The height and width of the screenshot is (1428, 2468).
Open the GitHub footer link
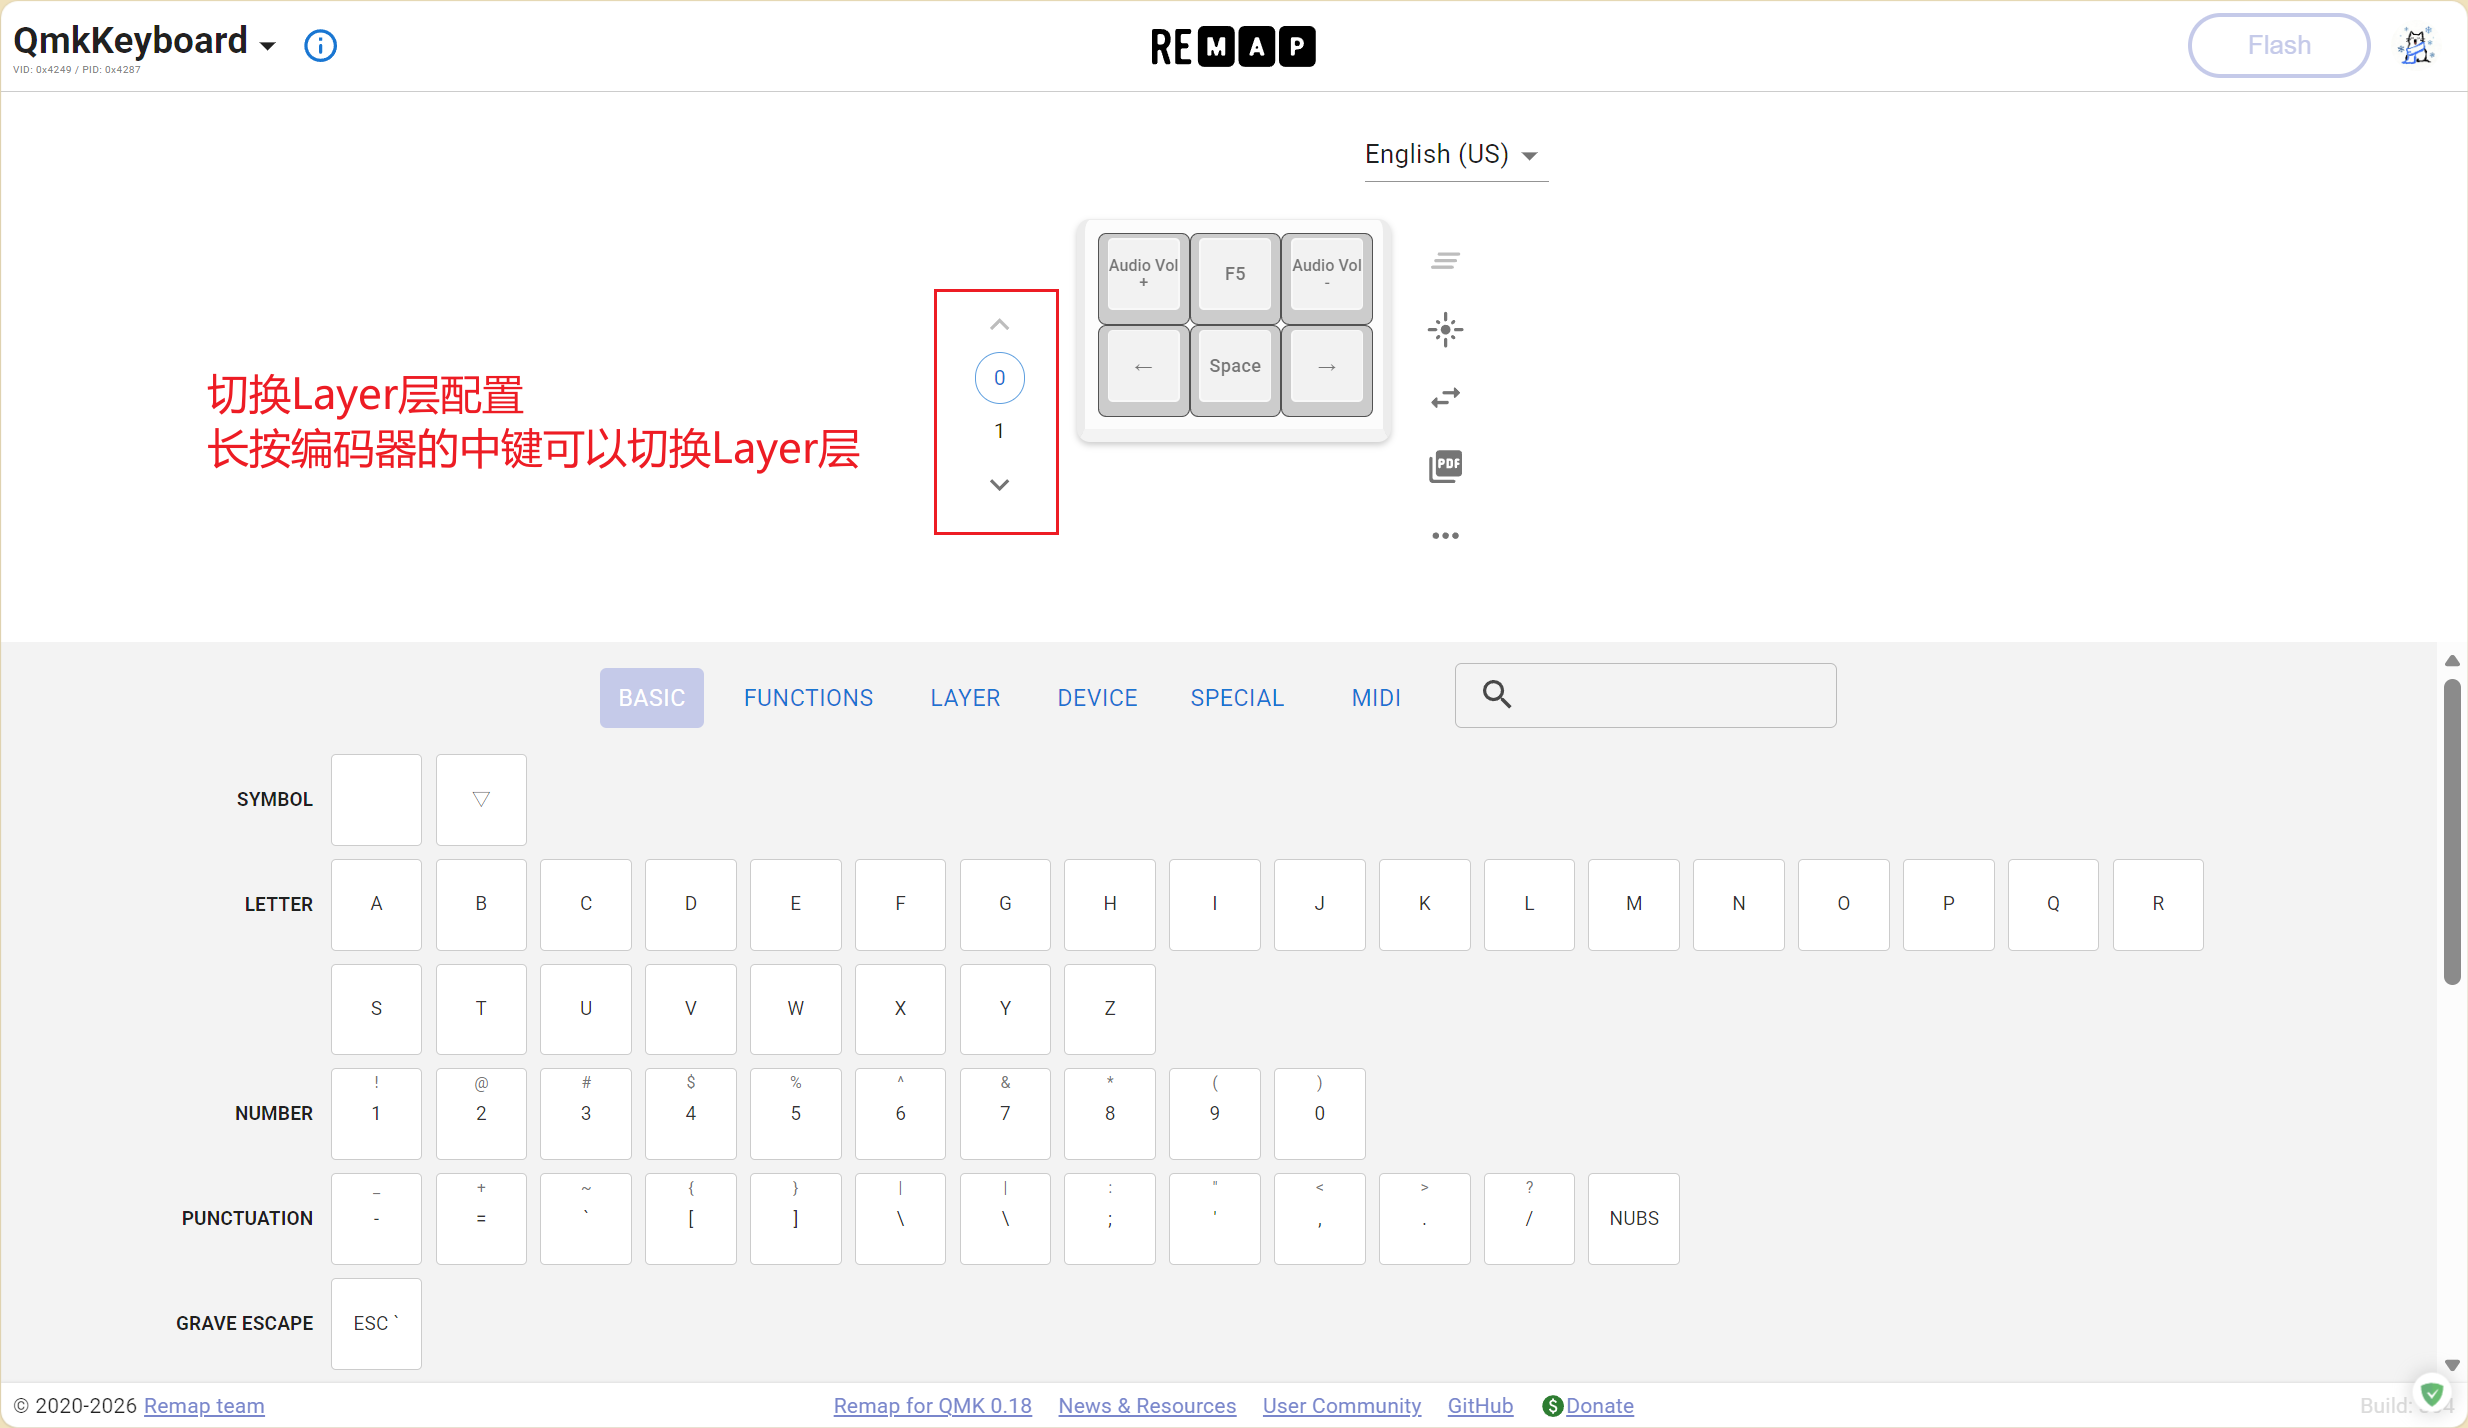click(x=1480, y=1406)
